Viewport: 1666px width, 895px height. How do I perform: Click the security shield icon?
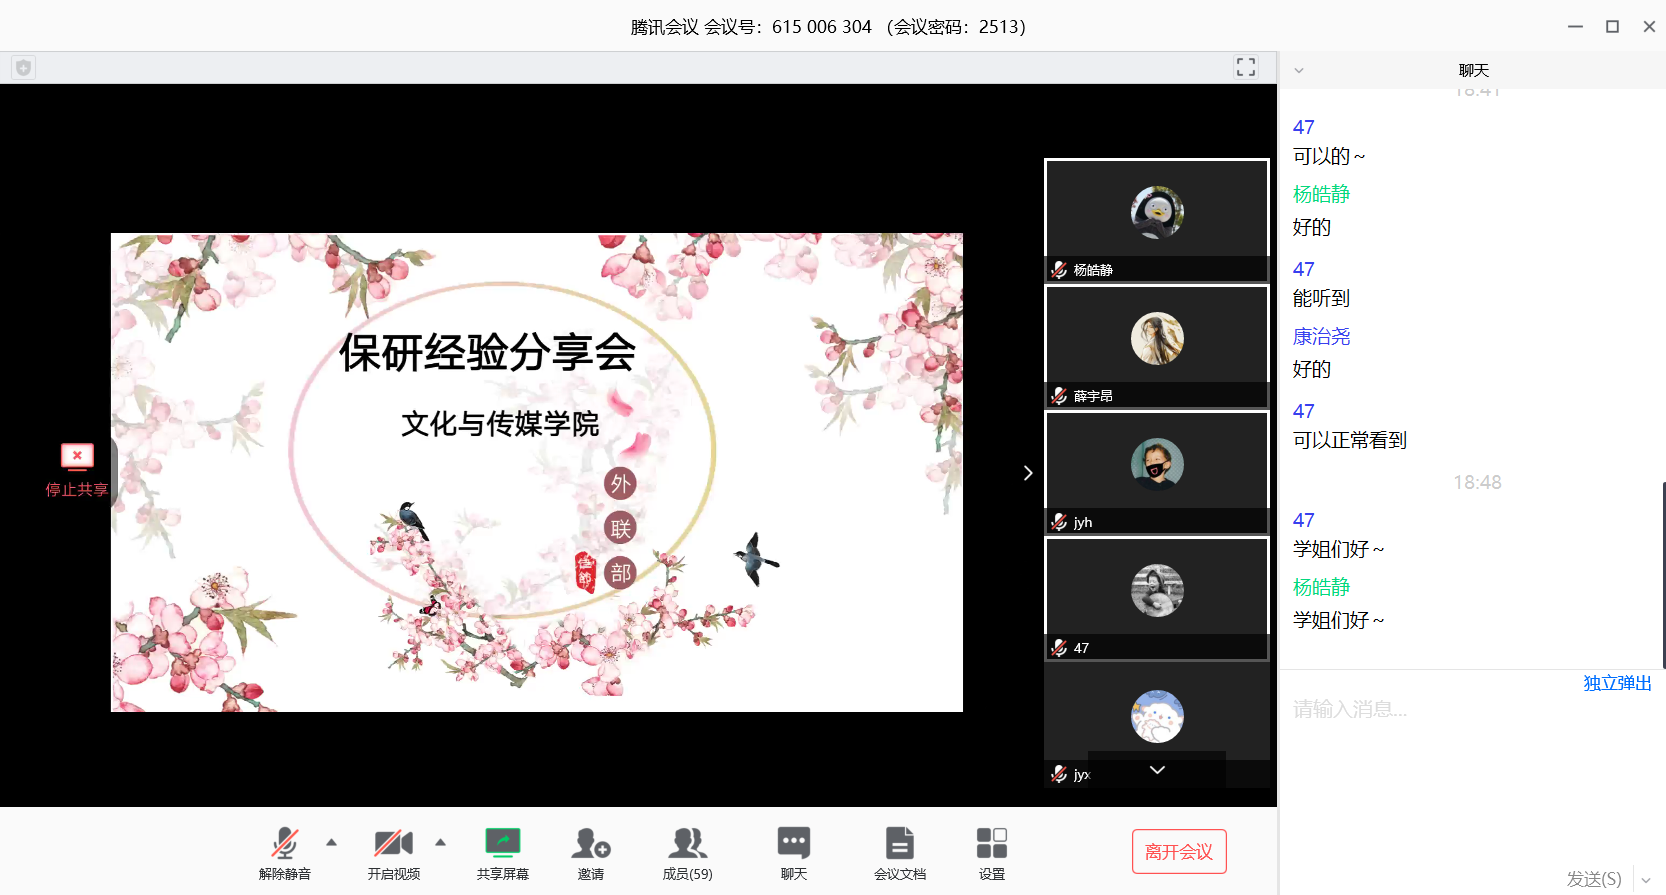tap(23, 67)
